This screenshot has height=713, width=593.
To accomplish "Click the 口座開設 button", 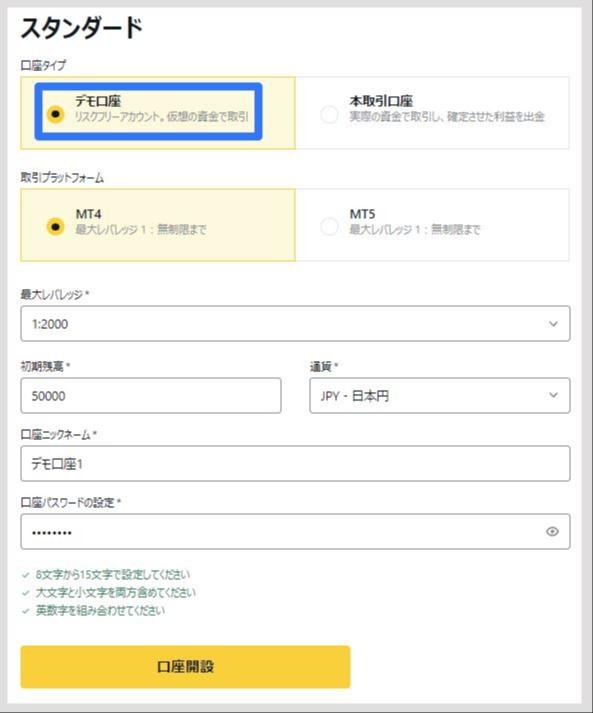I will (186, 667).
